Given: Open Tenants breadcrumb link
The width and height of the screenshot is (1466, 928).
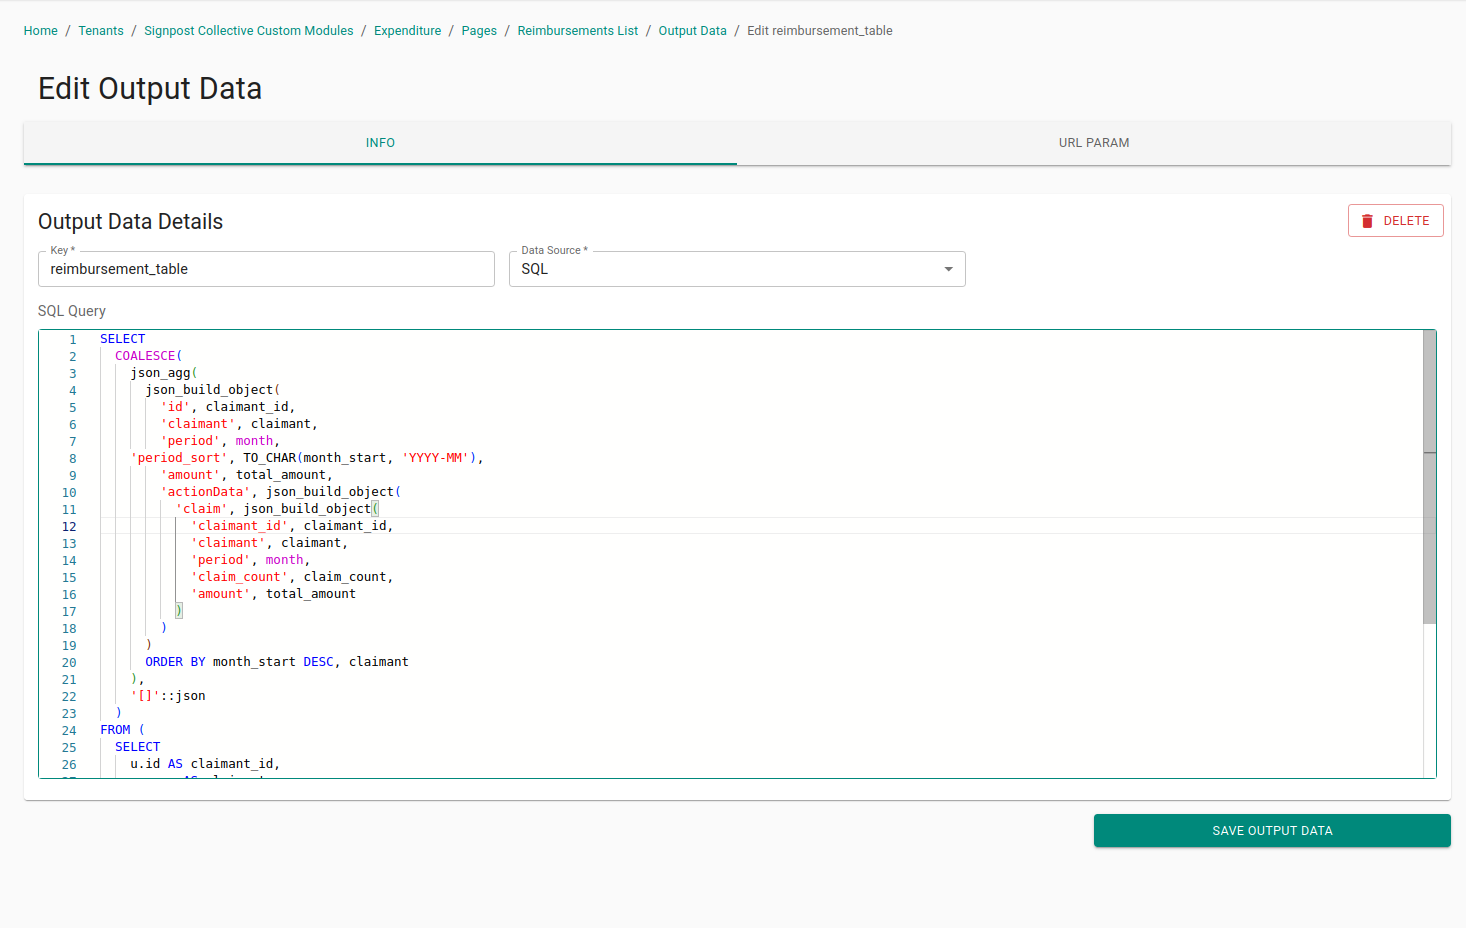Looking at the screenshot, I should pyautogui.click(x=101, y=31).
